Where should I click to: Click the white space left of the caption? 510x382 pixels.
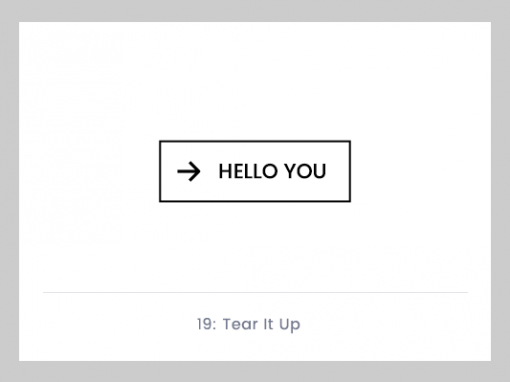point(108,324)
